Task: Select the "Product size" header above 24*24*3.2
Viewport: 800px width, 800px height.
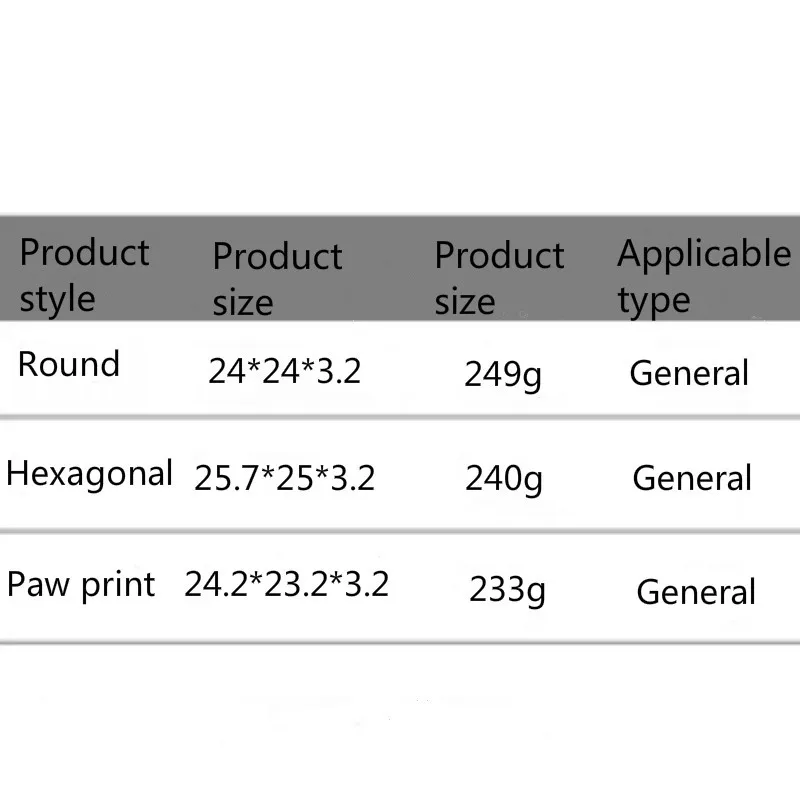Action: coord(277,279)
